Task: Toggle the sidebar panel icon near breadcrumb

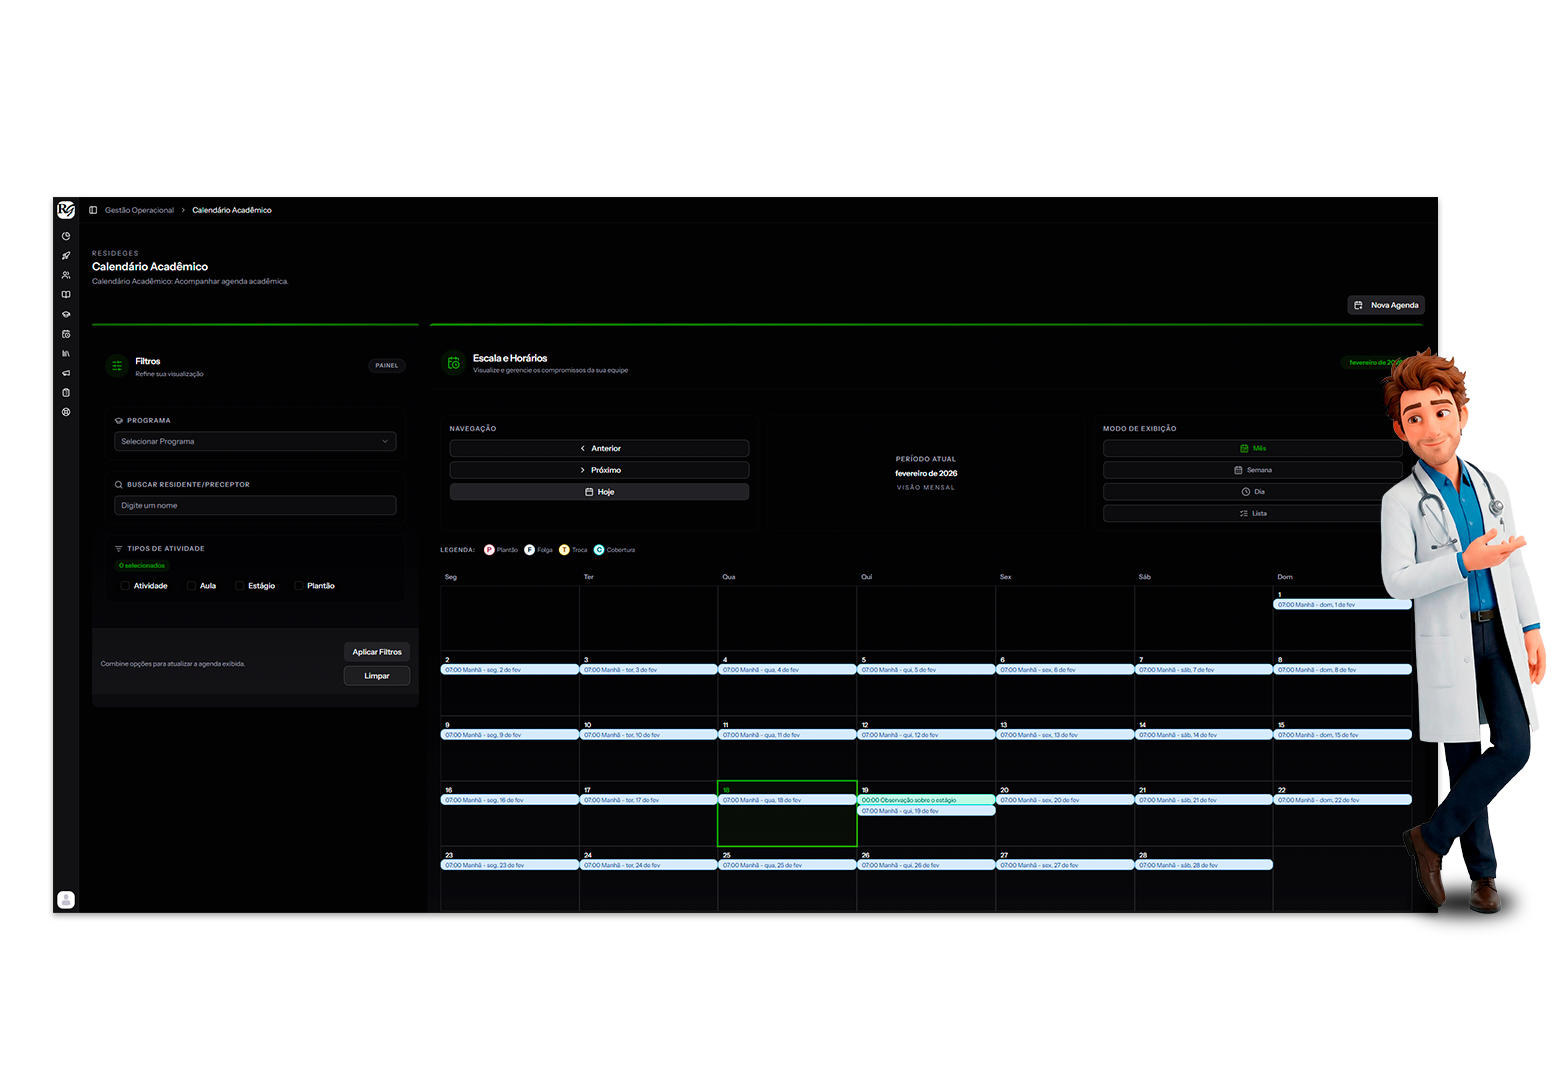Action: click(x=93, y=210)
